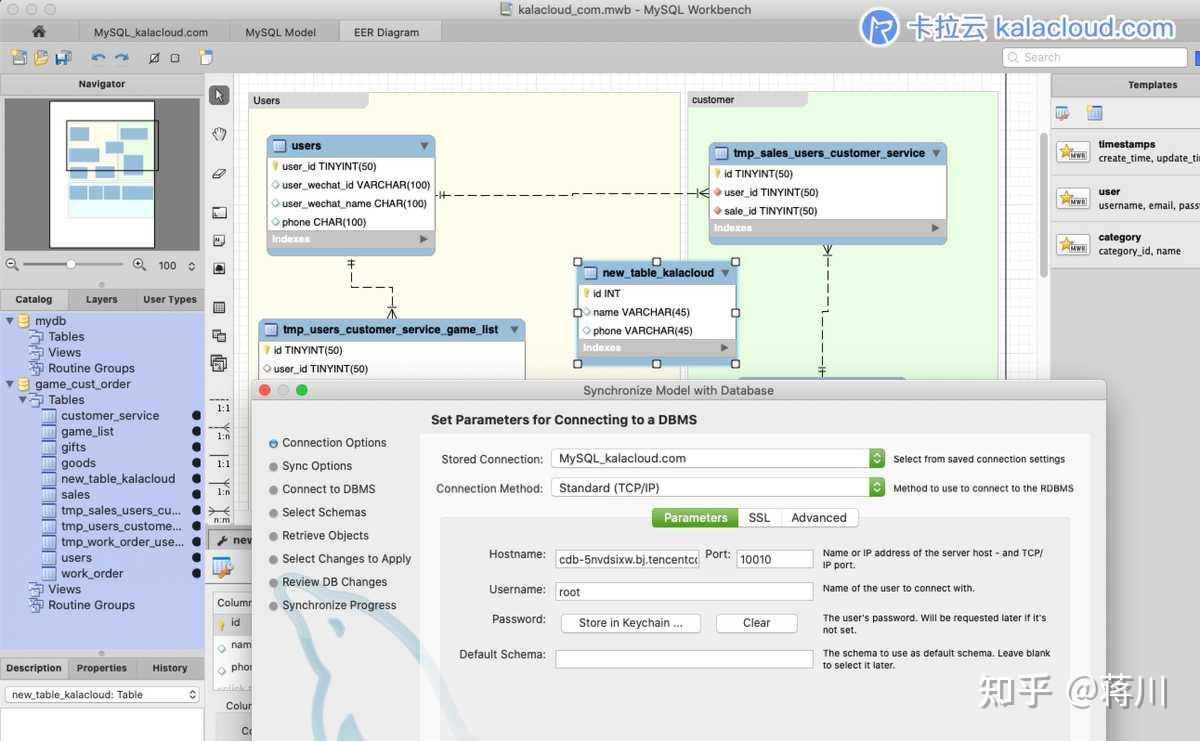Click the Navigator diagram overview thumbnail
Image resolution: width=1200 pixels, height=741 pixels.
(x=102, y=174)
